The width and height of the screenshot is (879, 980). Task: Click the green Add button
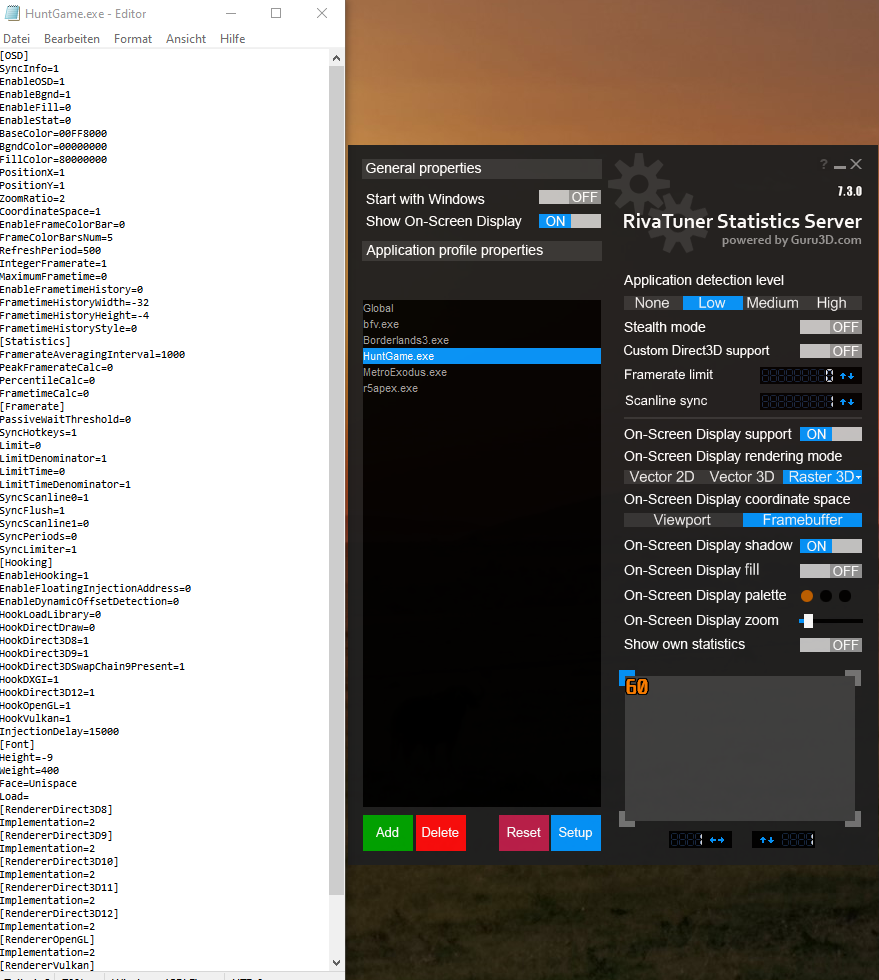[388, 832]
